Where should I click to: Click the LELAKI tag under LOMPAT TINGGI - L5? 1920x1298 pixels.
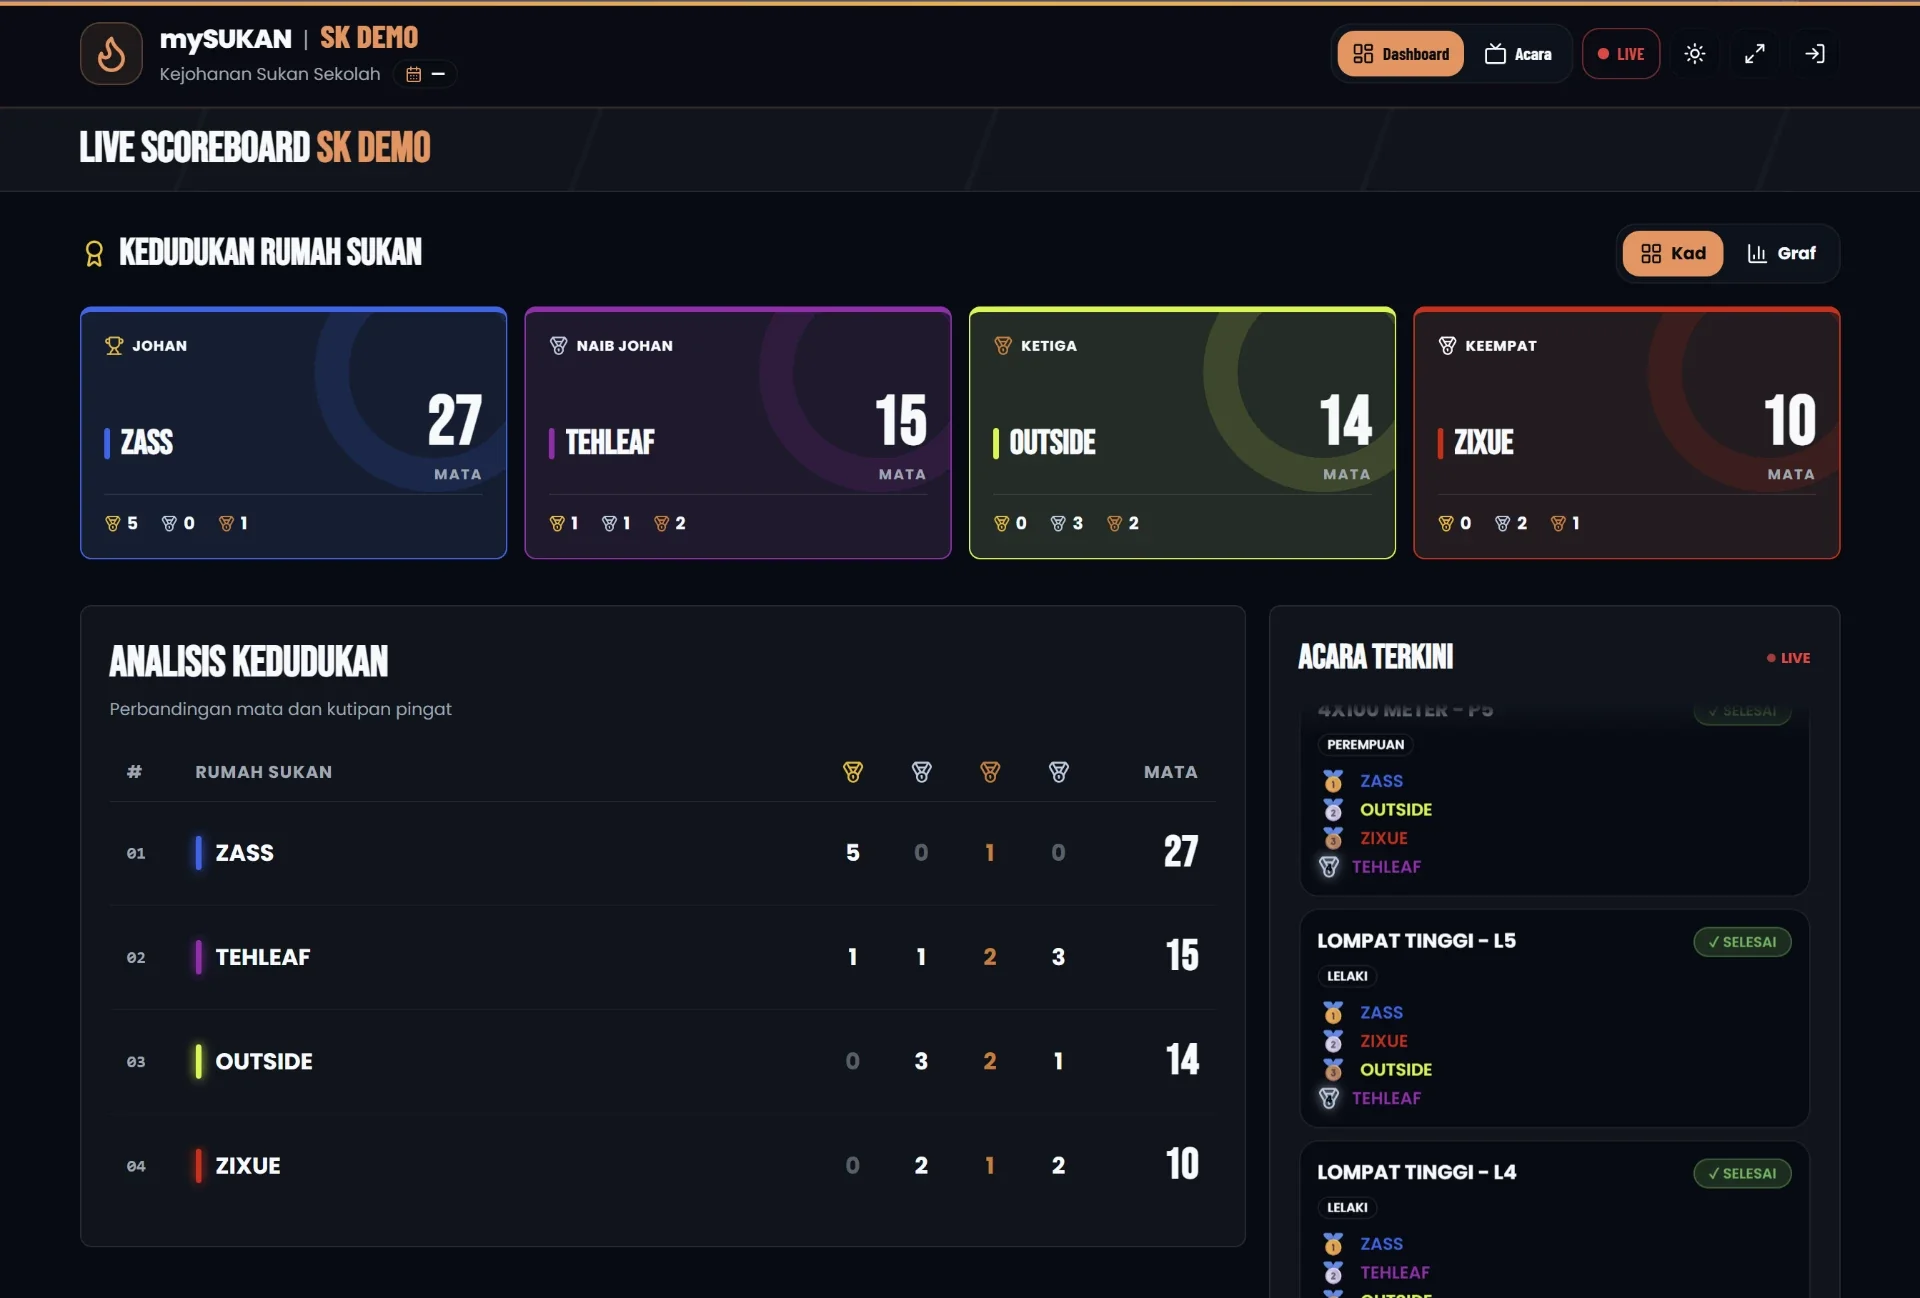[x=1347, y=976]
